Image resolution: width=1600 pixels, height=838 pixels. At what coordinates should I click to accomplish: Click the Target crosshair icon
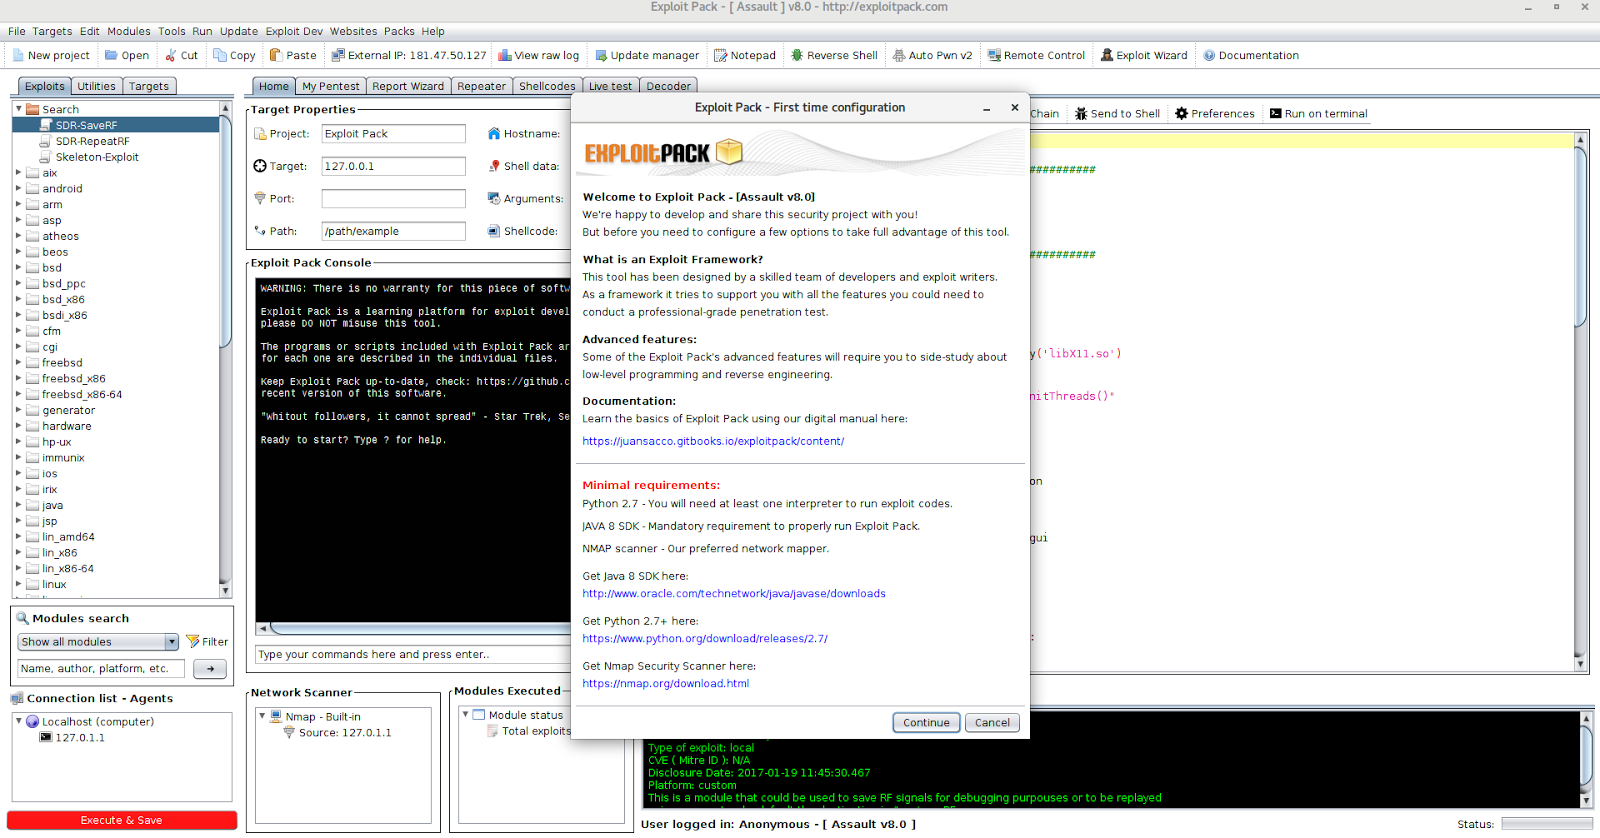(260, 166)
